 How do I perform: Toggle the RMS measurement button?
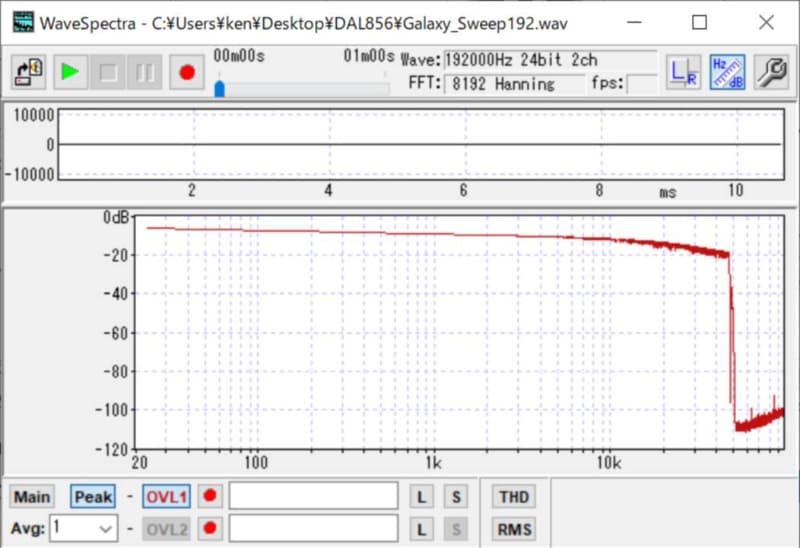(x=514, y=529)
